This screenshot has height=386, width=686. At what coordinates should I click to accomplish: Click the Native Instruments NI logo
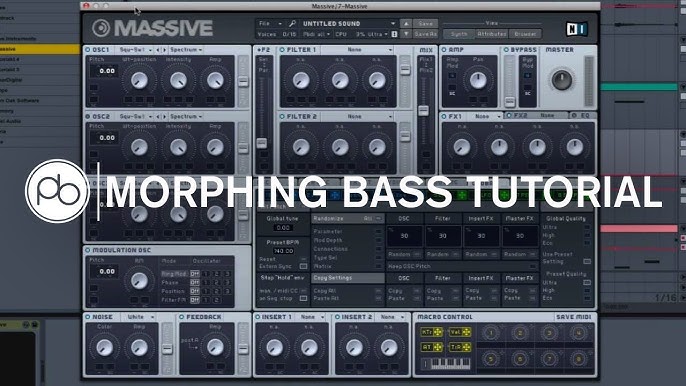576,29
